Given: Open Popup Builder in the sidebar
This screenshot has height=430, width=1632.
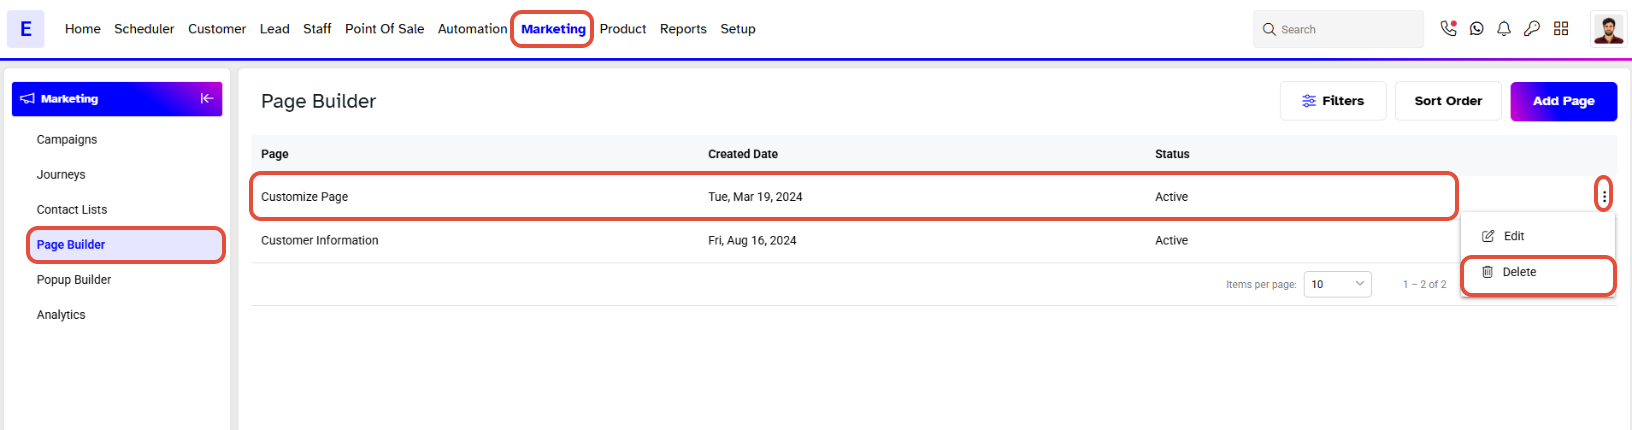Looking at the screenshot, I should 74,280.
